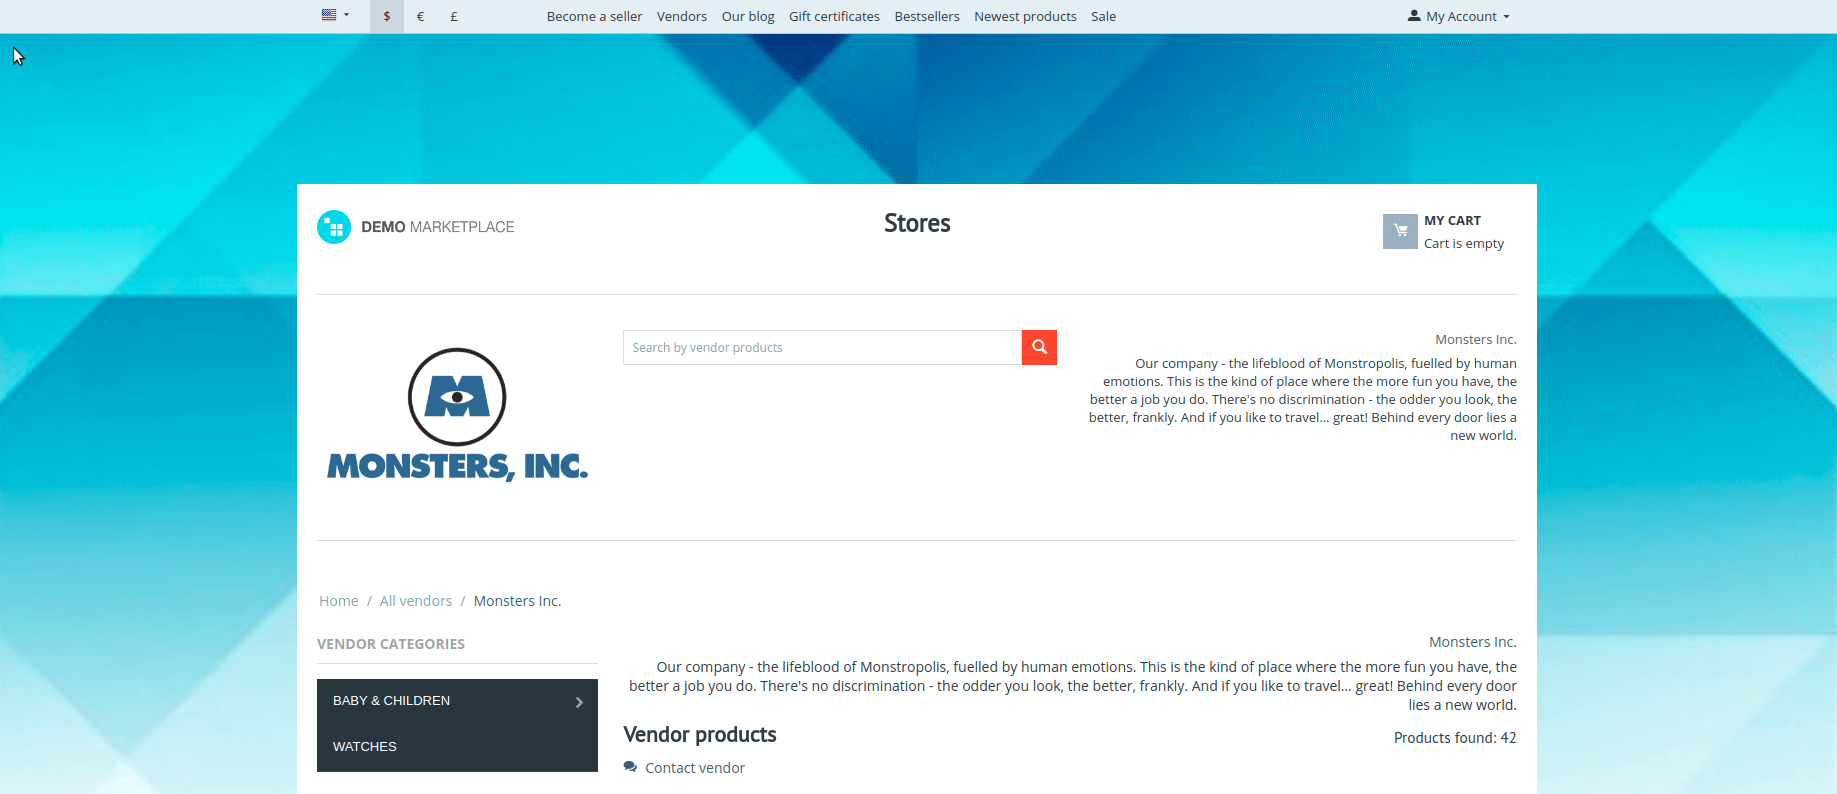Click 'Products found: 42' text

pyautogui.click(x=1455, y=738)
